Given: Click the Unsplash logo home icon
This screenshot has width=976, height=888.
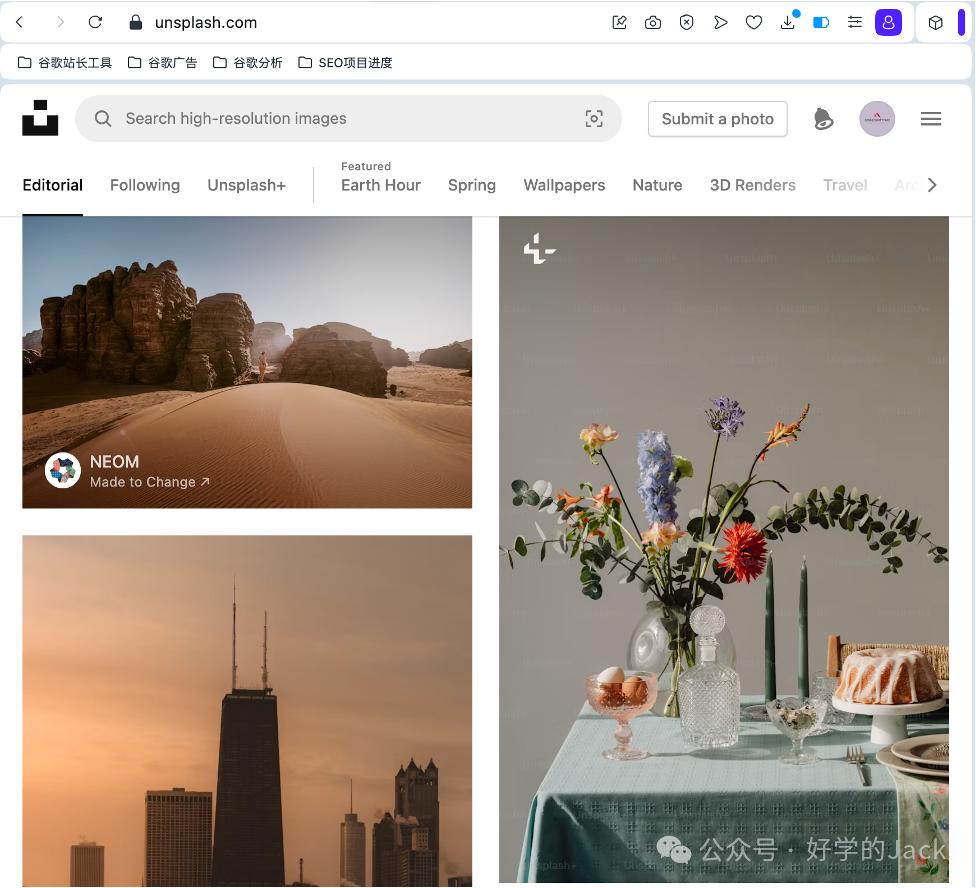Looking at the screenshot, I should coord(40,118).
